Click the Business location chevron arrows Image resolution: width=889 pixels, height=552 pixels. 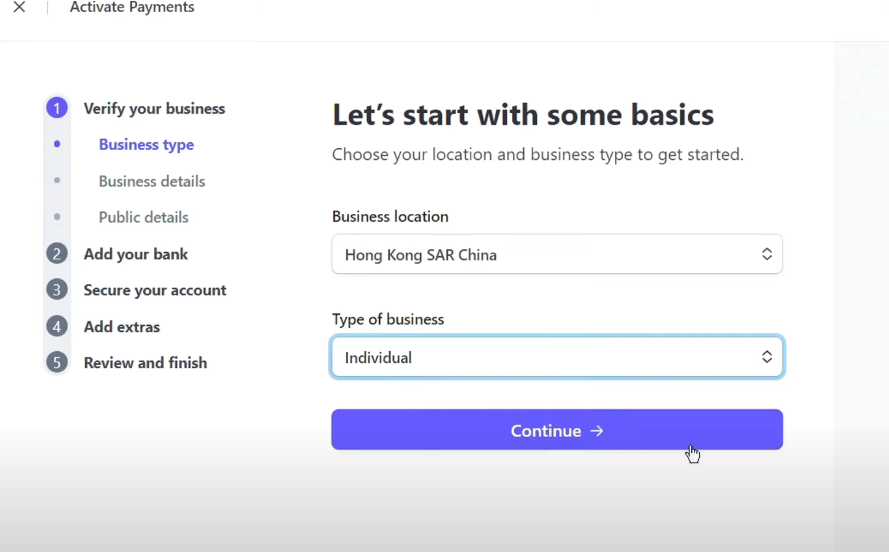click(767, 255)
